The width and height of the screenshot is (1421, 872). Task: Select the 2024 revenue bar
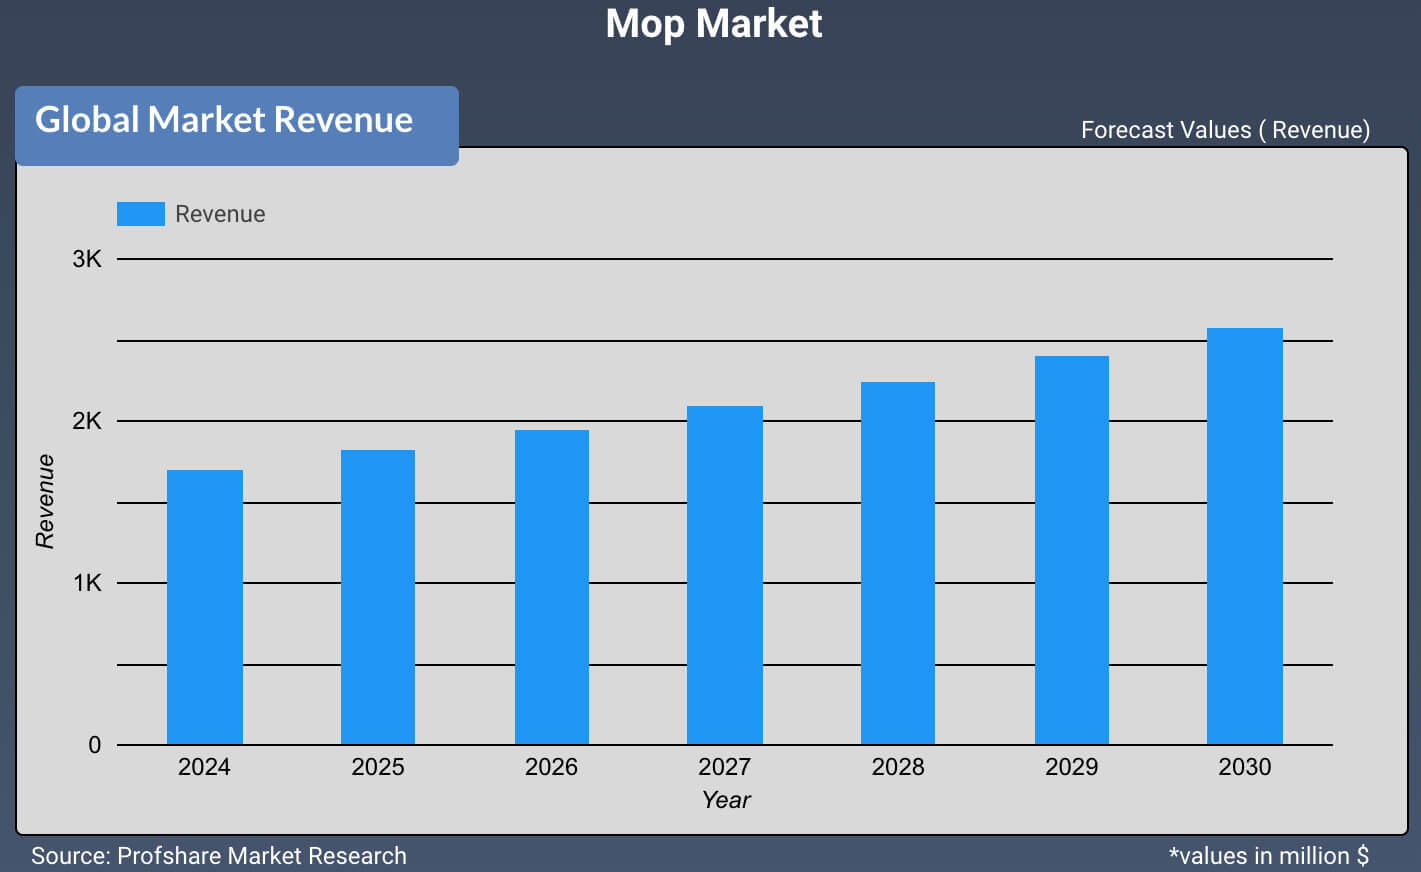pos(205,607)
